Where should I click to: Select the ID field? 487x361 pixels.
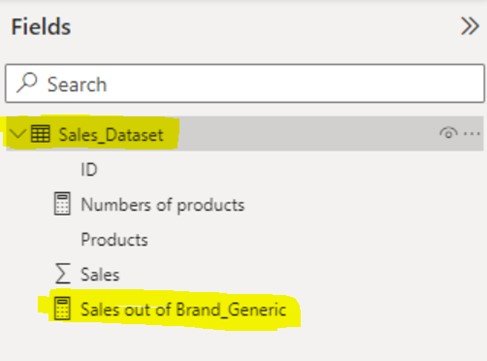[x=89, y=169]
